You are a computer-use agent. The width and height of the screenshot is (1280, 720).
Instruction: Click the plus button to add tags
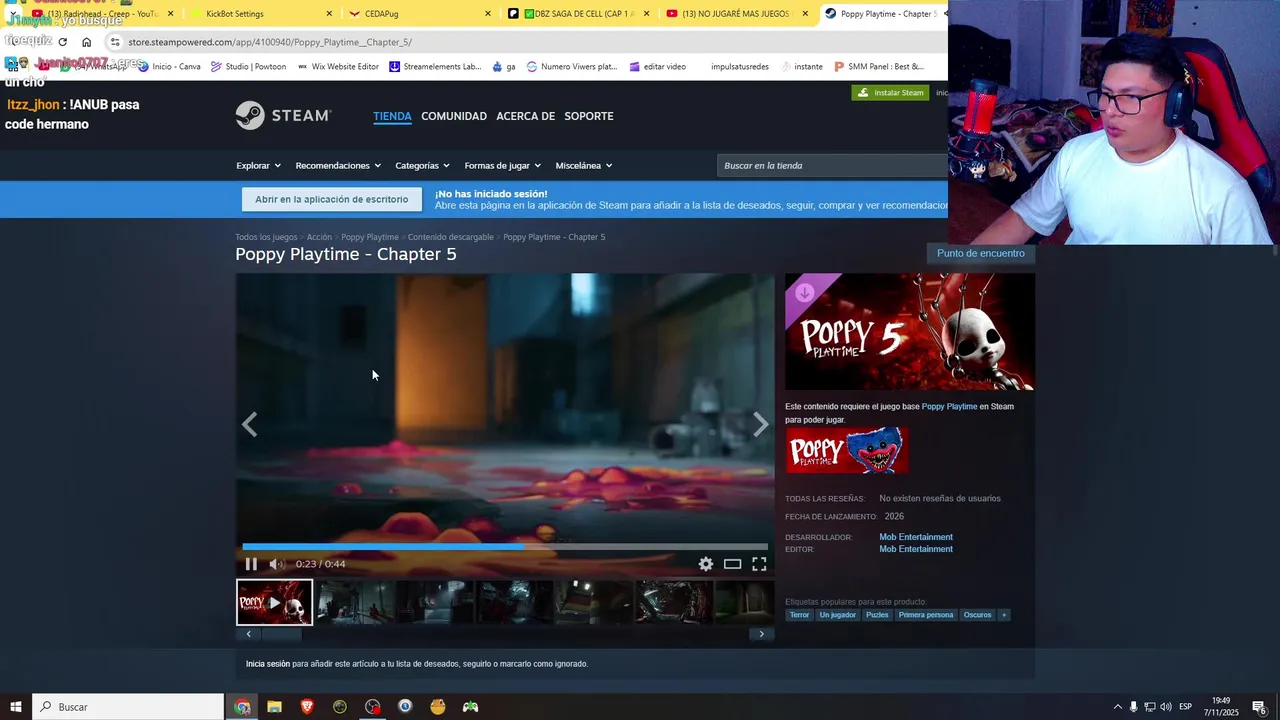[x=1004, y=615]
